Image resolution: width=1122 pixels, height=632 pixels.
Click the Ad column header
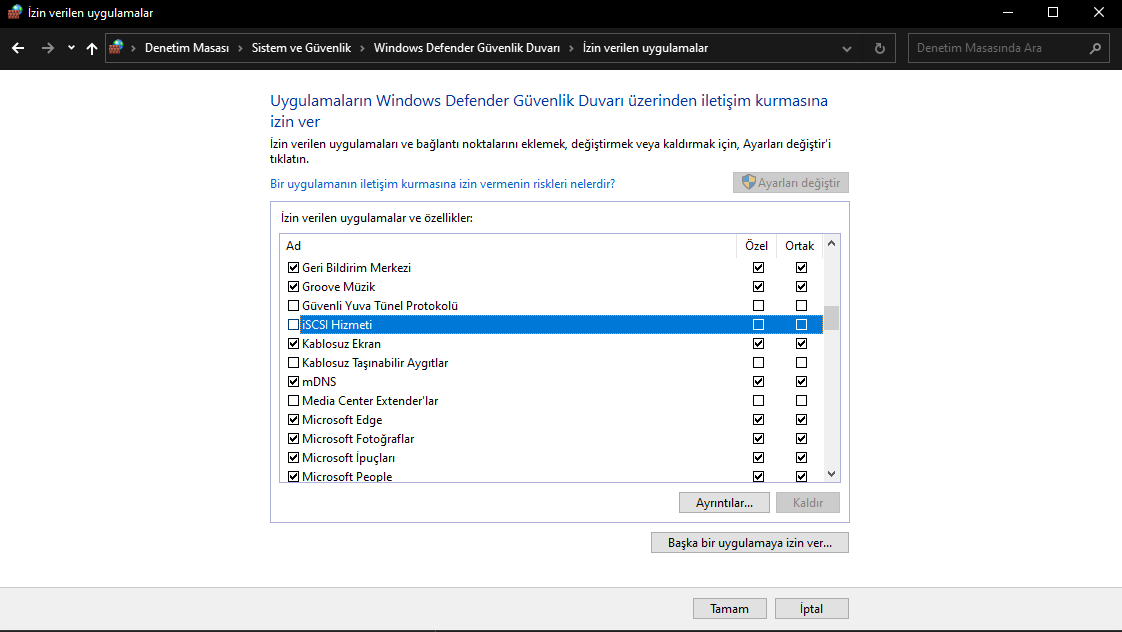(507, 245)
